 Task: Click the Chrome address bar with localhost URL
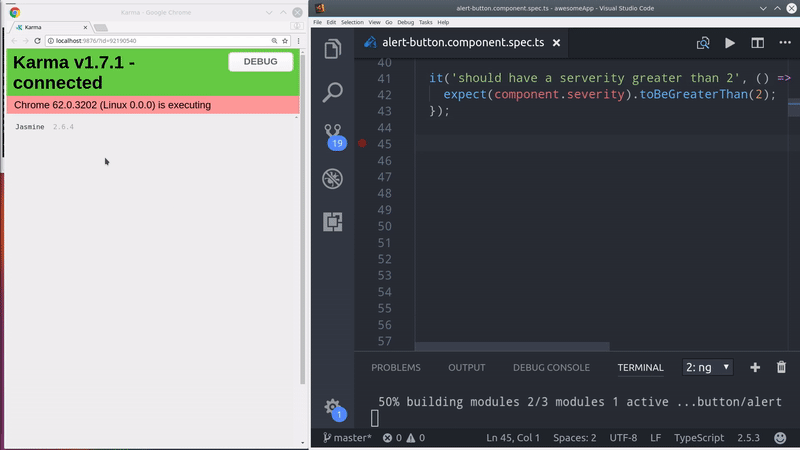pyautogui.click(x=150, y=41)
